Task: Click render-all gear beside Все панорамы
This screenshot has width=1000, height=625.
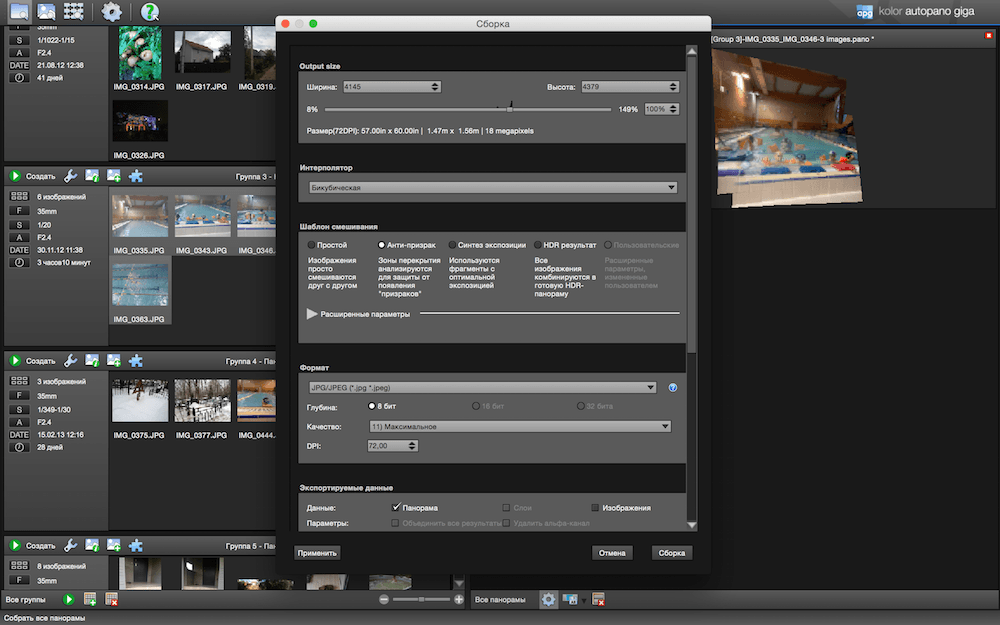Action: [x=548, y=599]
